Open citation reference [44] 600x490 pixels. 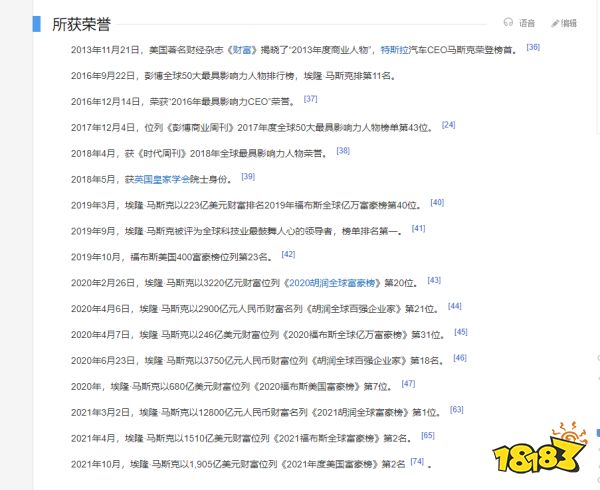(x=455, y=306)
